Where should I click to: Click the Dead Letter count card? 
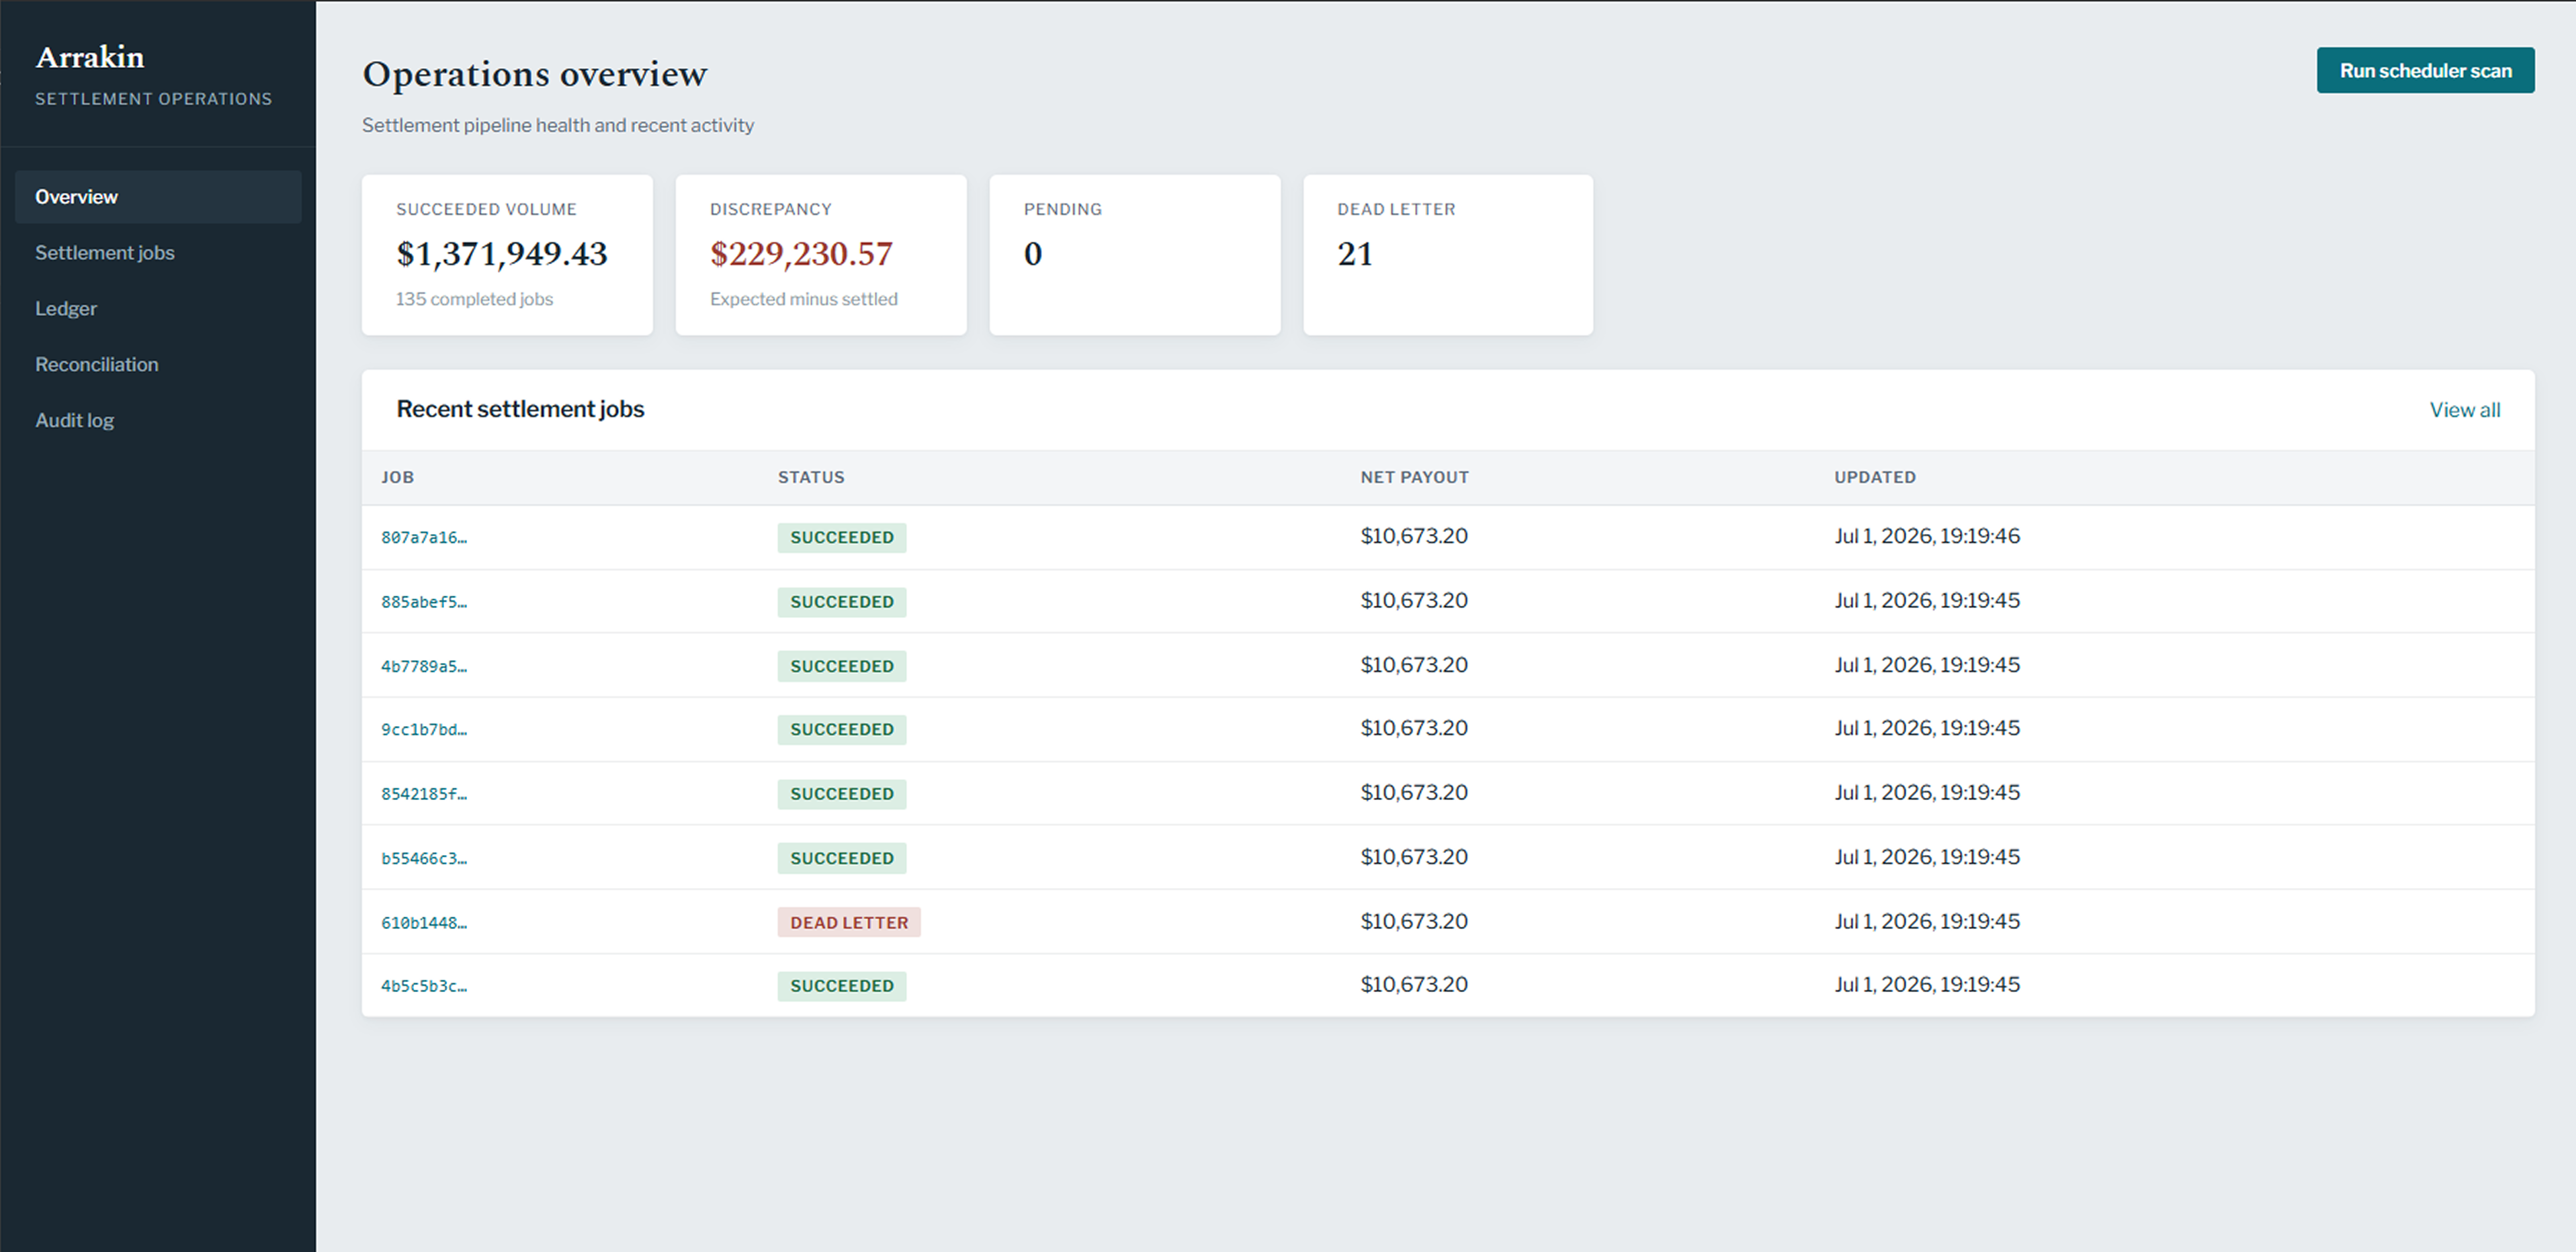[x=1448, y=255]
